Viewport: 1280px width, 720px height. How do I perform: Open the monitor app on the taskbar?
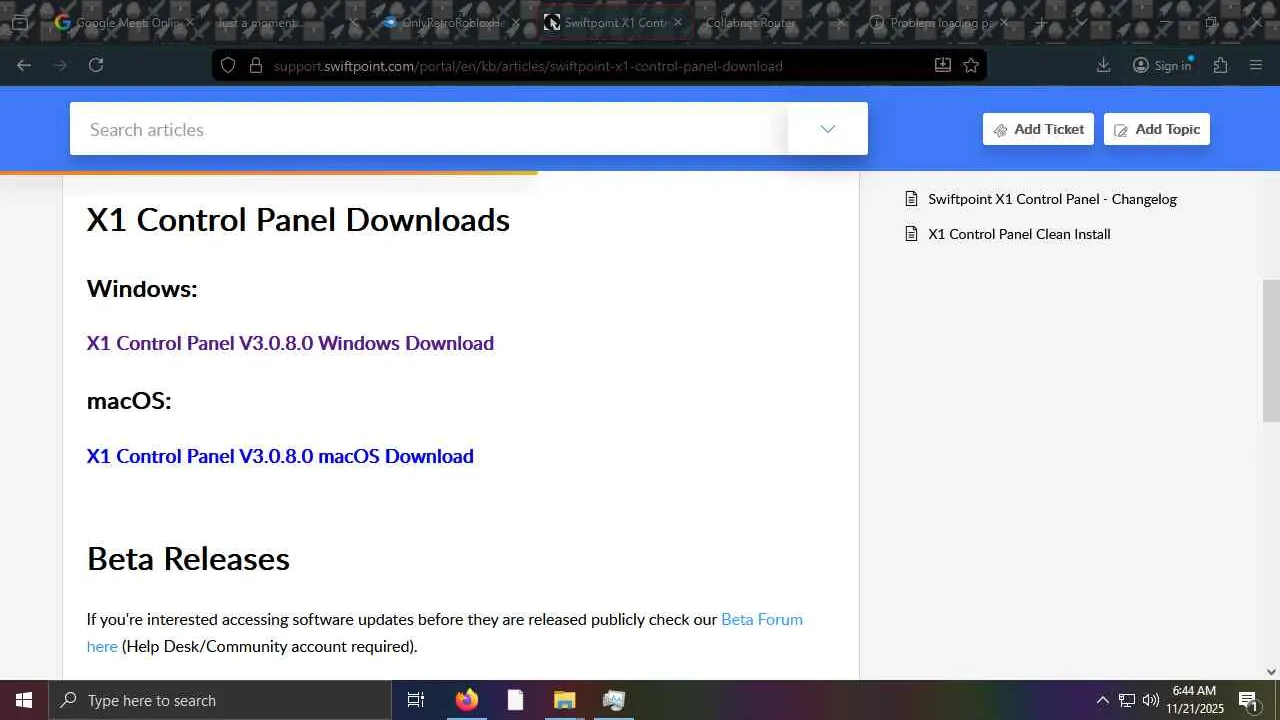[x=613, y=700]
